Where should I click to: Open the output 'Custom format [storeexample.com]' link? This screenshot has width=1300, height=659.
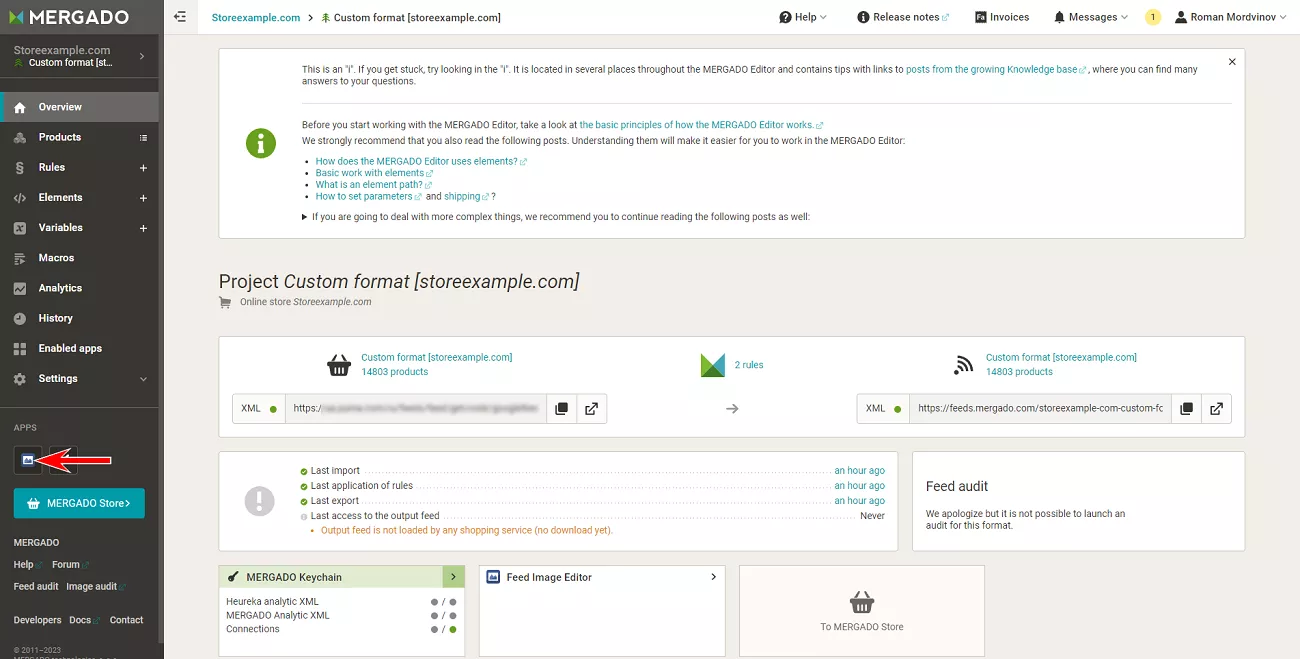[x=1061, y=357]
